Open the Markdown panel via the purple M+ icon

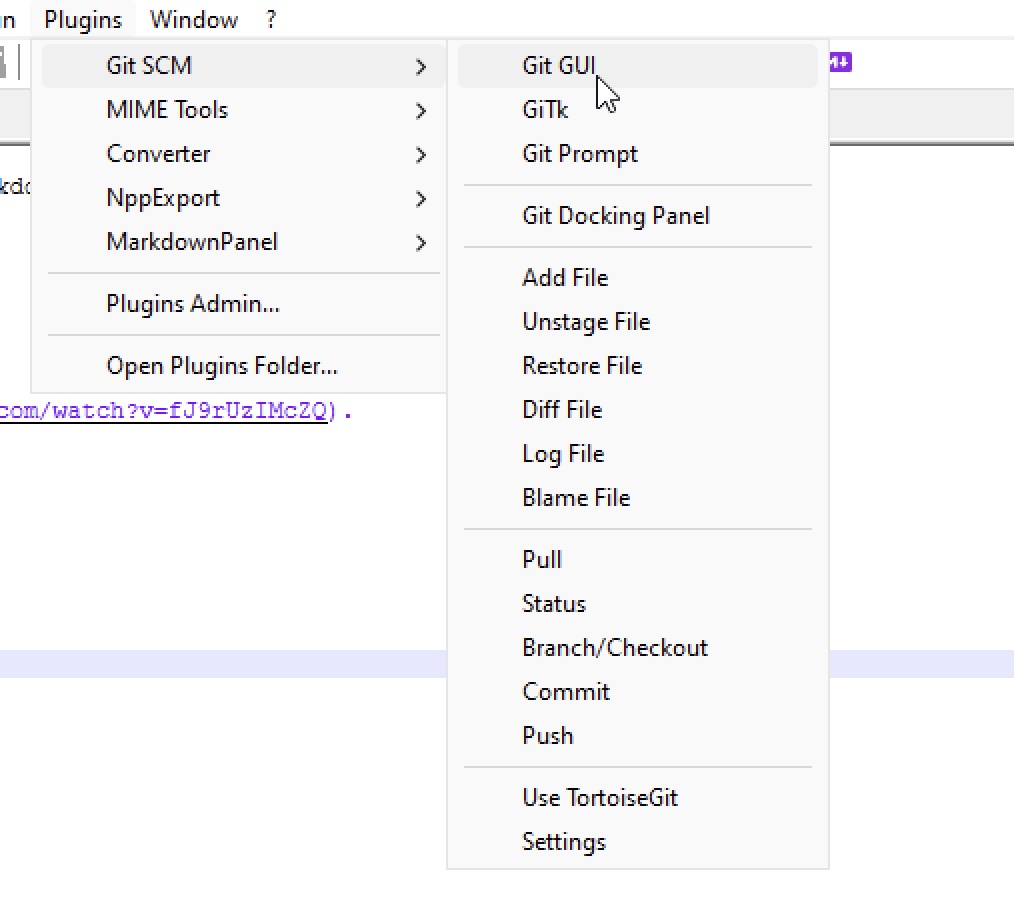coord(840,62)
